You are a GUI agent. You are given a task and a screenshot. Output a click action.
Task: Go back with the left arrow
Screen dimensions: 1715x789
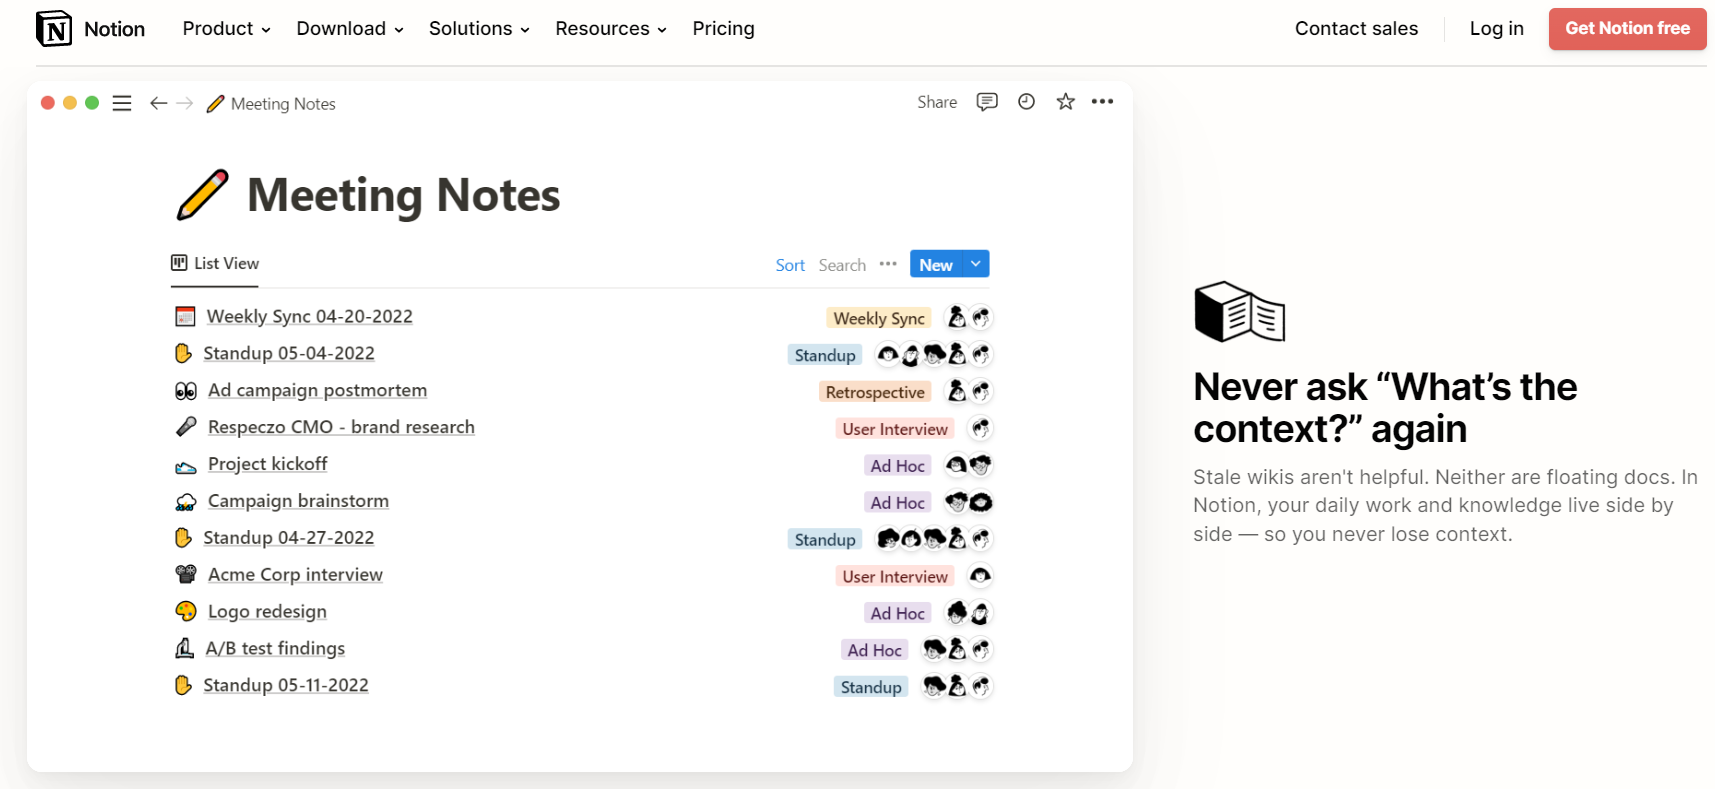click(158, 103)
